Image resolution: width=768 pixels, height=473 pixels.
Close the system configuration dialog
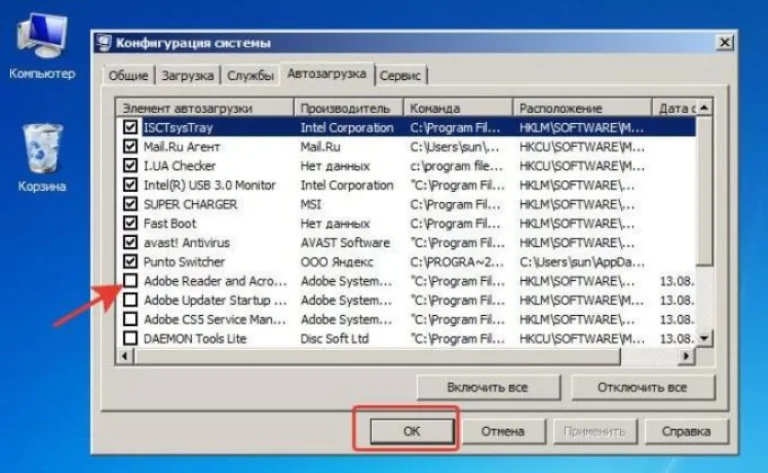[x=724, y=43]
